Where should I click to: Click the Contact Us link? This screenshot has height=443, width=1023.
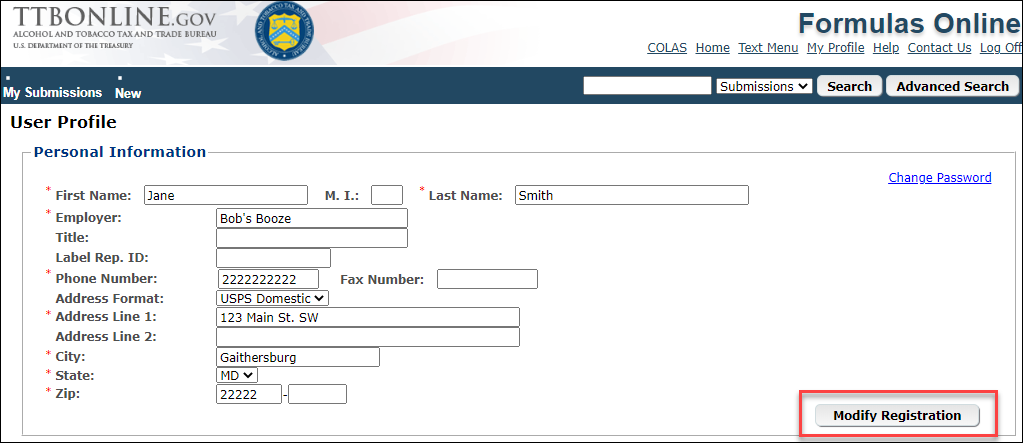939,48
